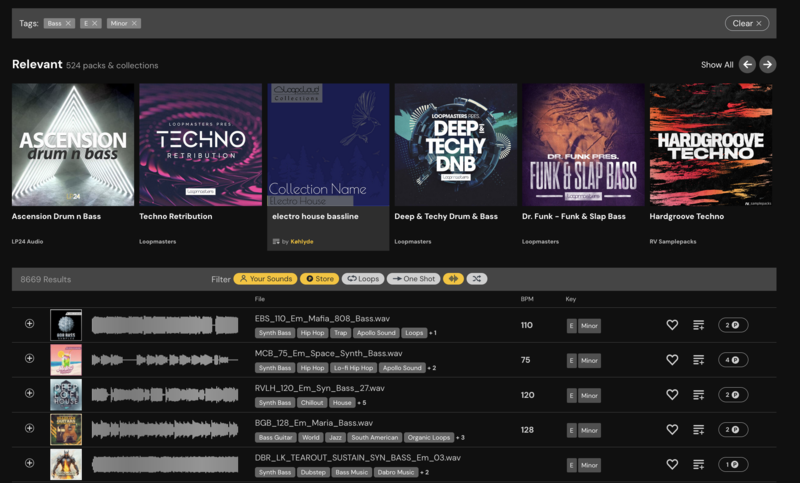Toggle the Store filter
This screenshot has width=800, height=483.
319,279
